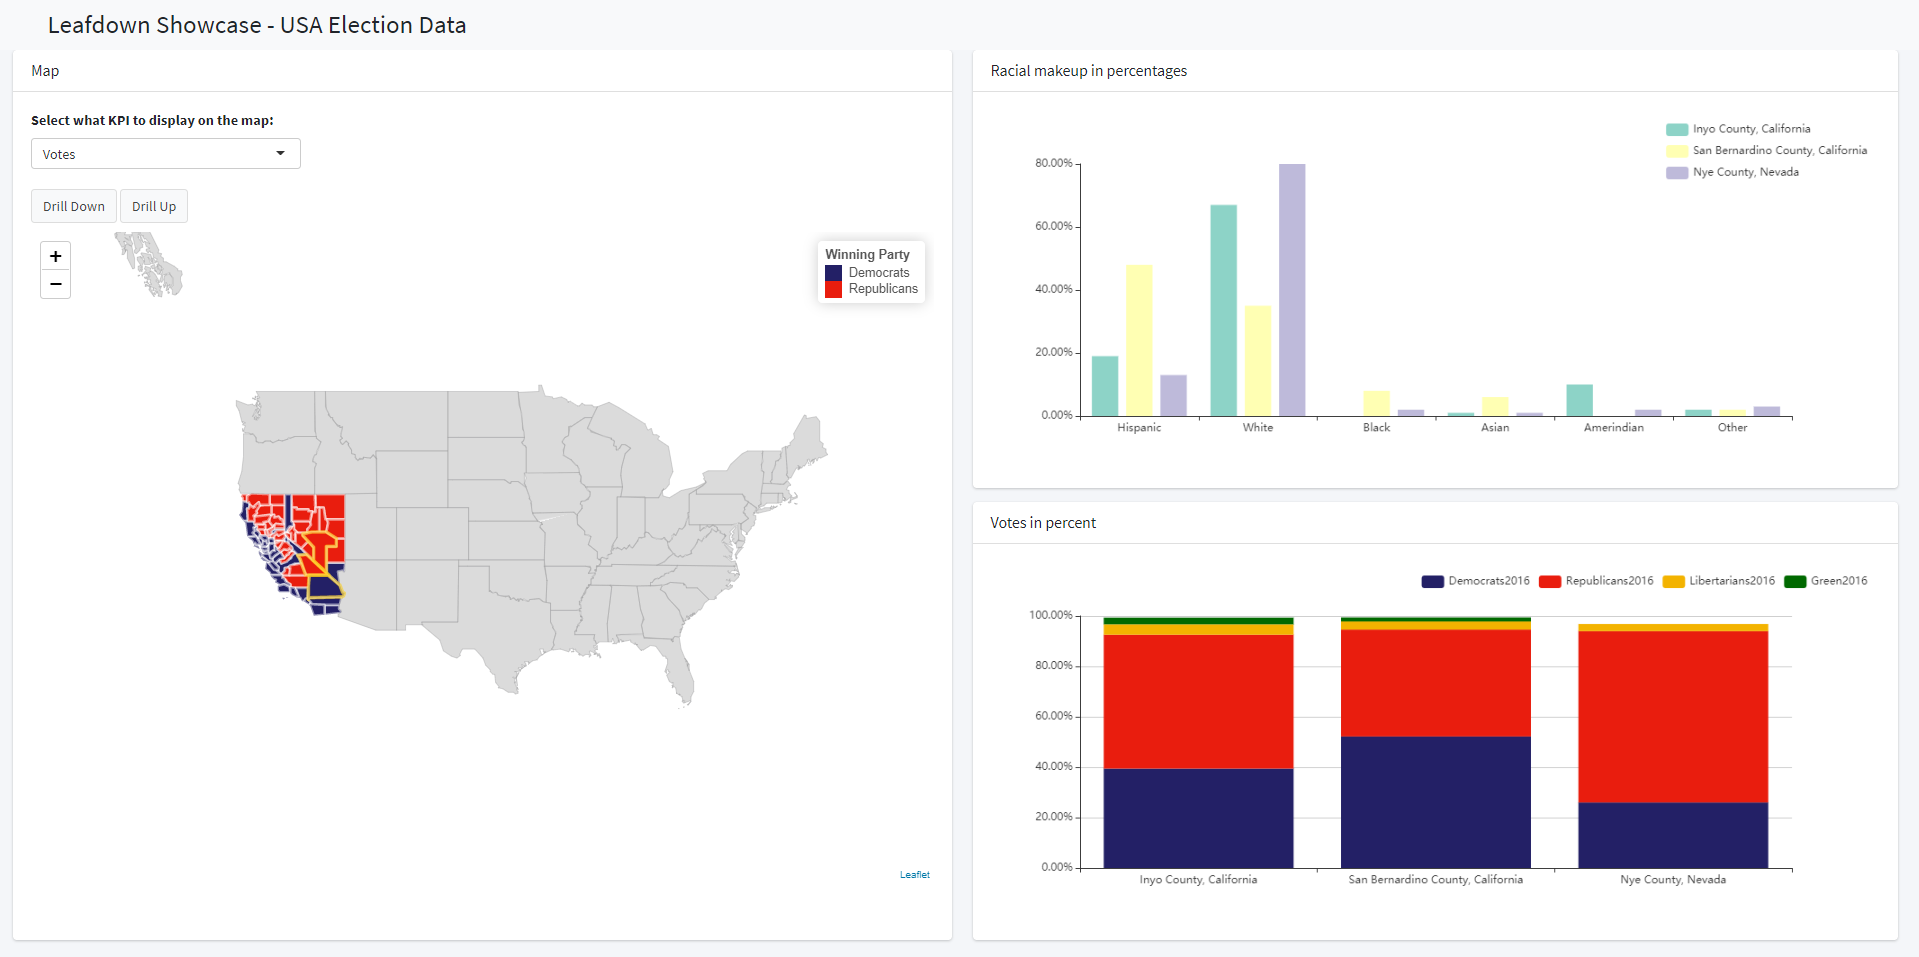Click the Republicans color swatch in map legend
The height and width of the screenshot is (957, 1919).
pyautogui.click(x=833, y=289)
